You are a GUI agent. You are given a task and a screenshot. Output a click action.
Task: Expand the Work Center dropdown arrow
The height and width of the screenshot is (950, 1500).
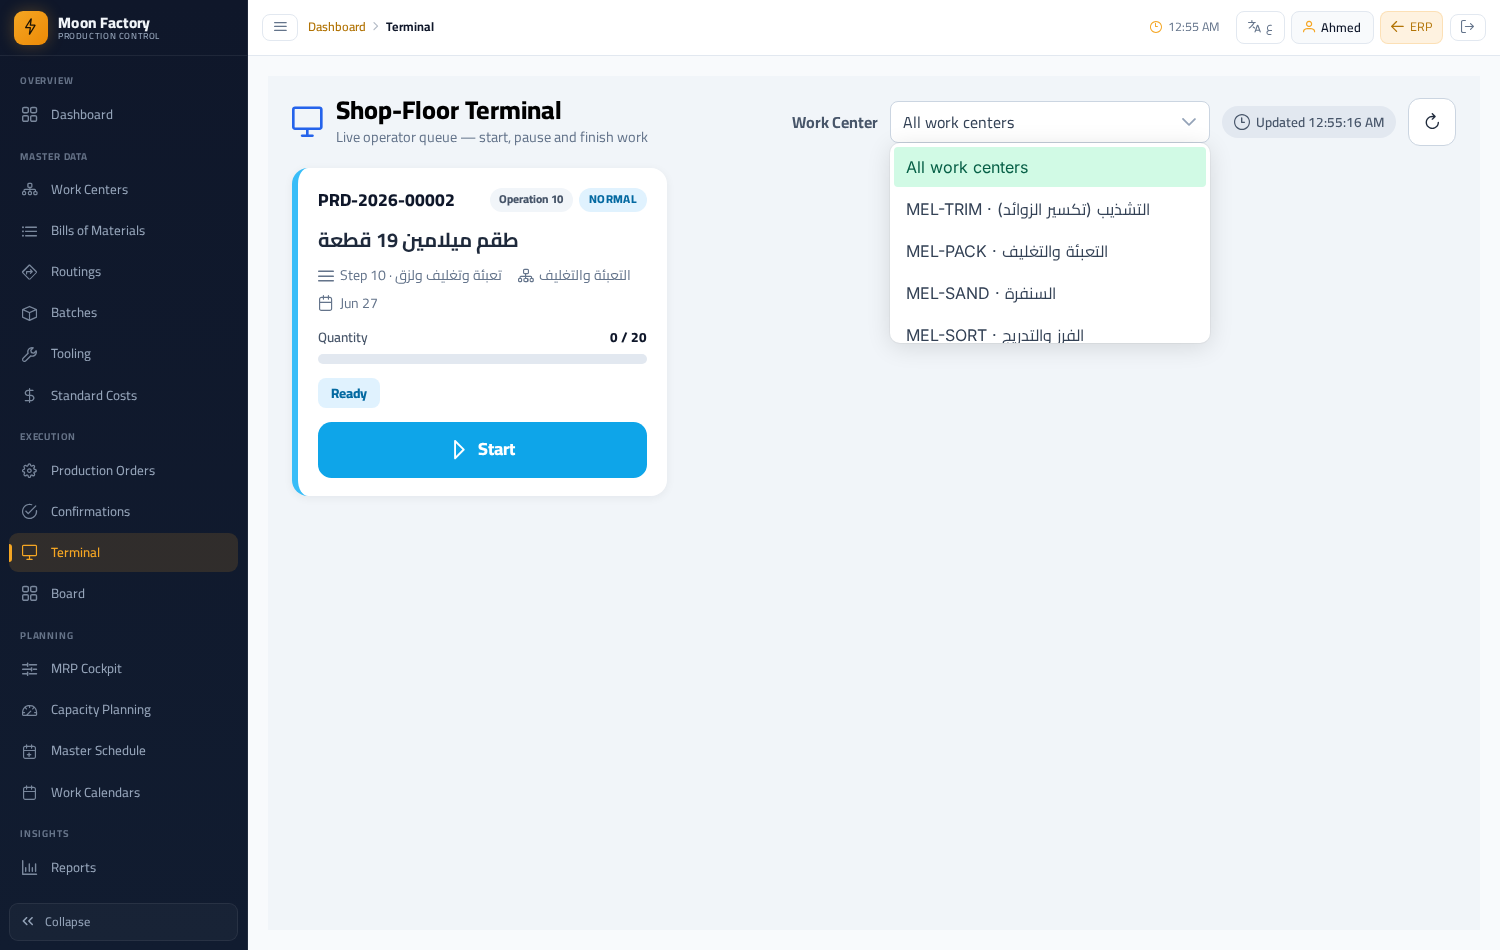[x=1188, y=122]
